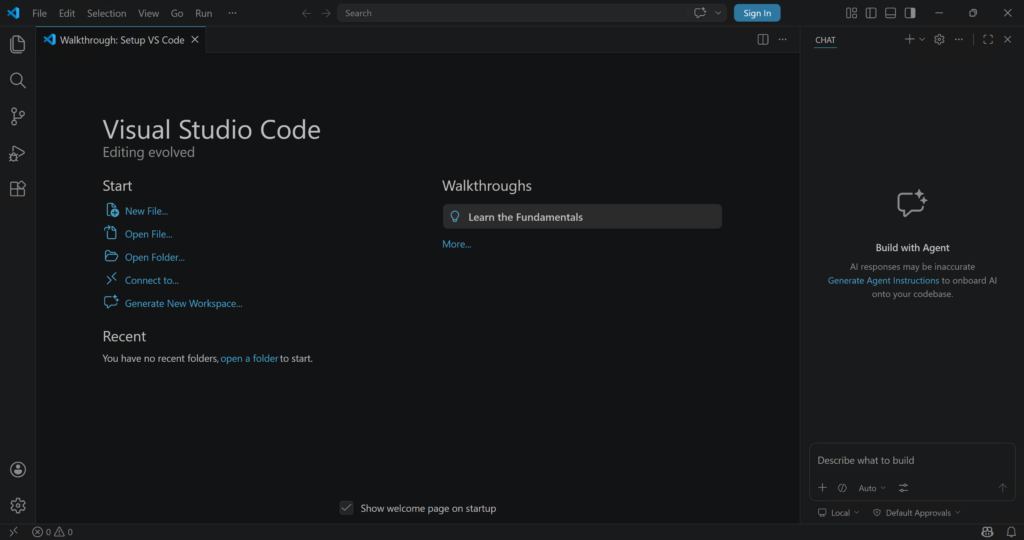Open the Extensions view

[18, 189]
